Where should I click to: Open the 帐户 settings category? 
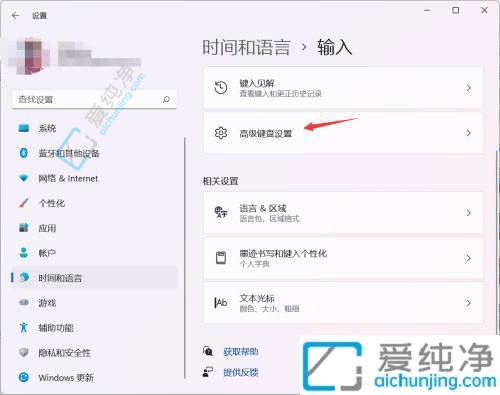coord(94,252)
